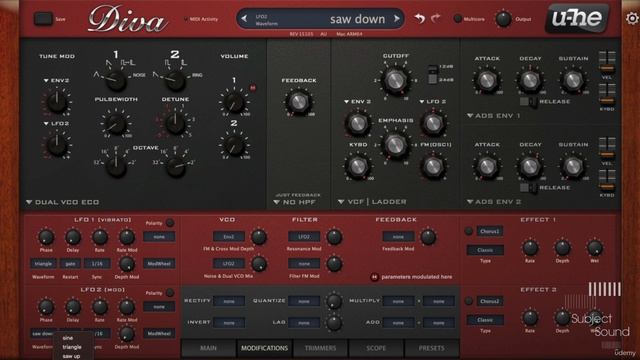640x360 pixels.
Task: Click the Save button icon
Action: point(43,19)
